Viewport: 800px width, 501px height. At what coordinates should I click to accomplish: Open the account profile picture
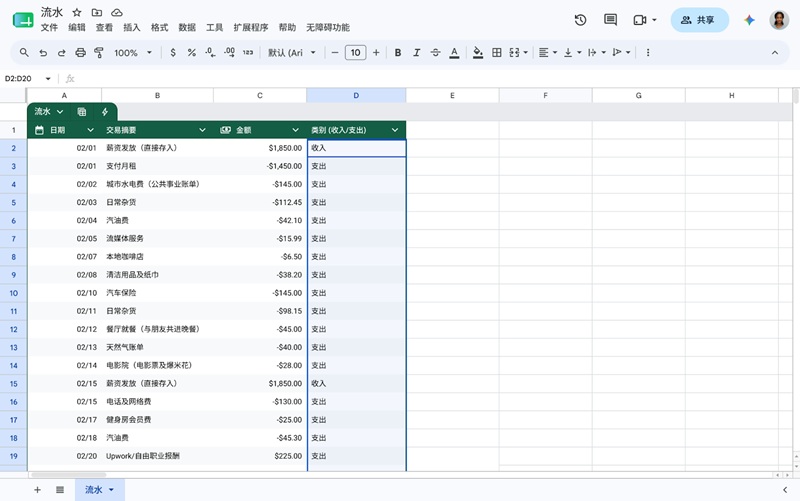tap(779, 20)
